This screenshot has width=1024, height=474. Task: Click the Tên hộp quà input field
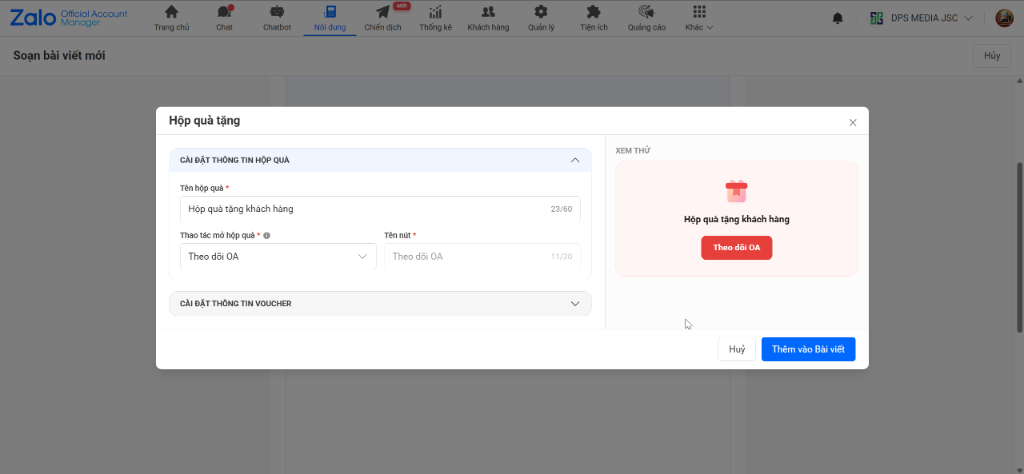coord(380,209)
